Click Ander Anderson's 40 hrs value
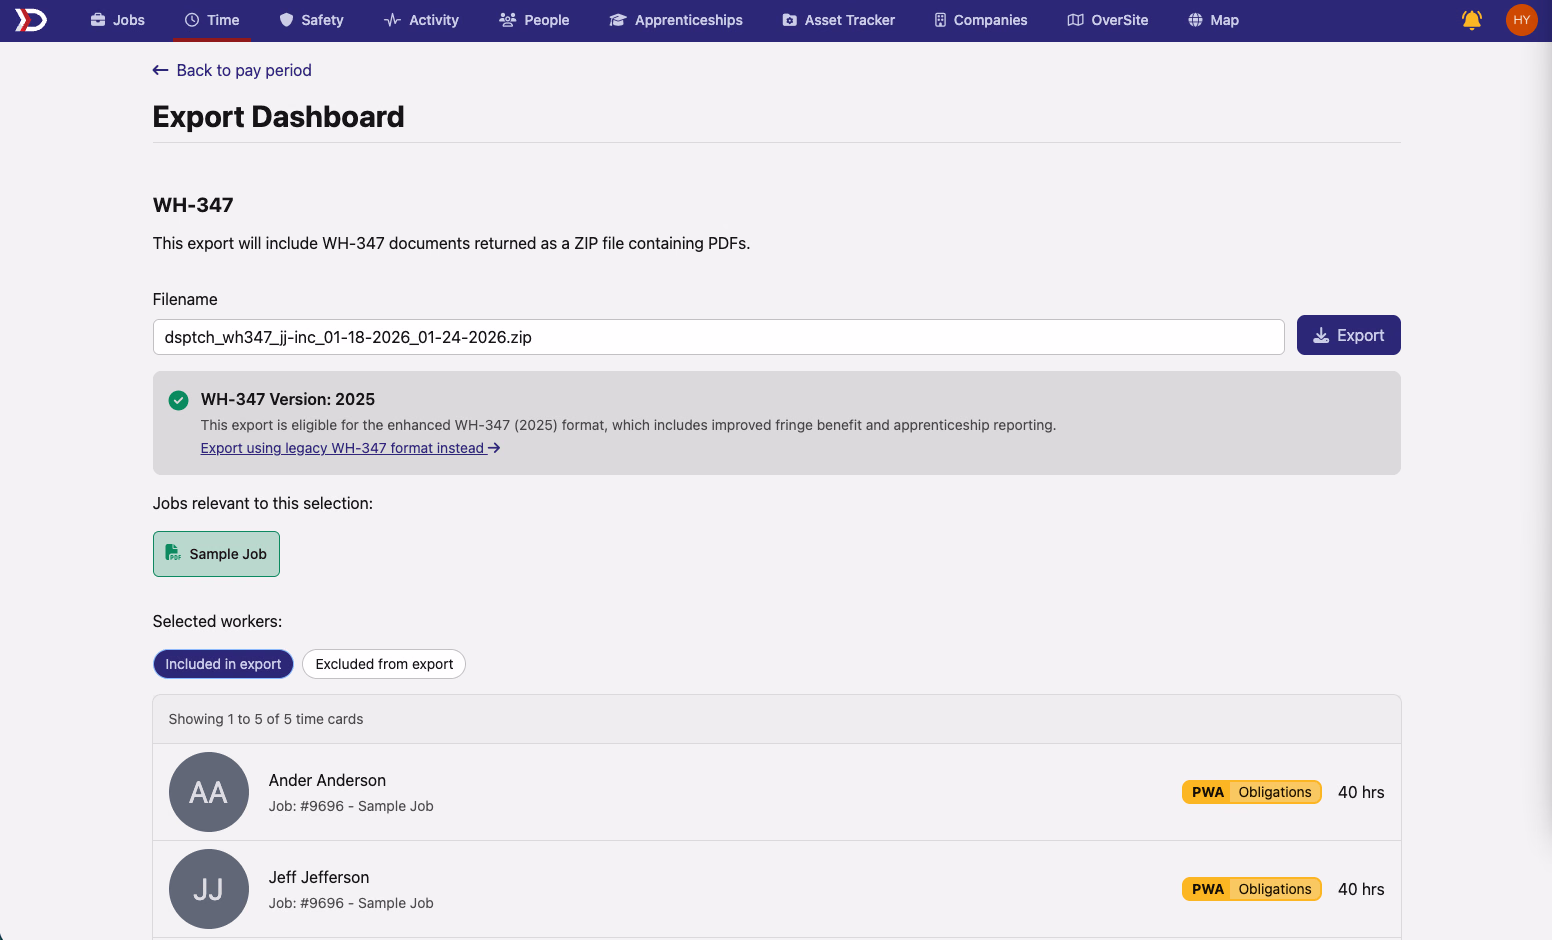This screenshot has height=940, width=1552. click(1361, 792)
